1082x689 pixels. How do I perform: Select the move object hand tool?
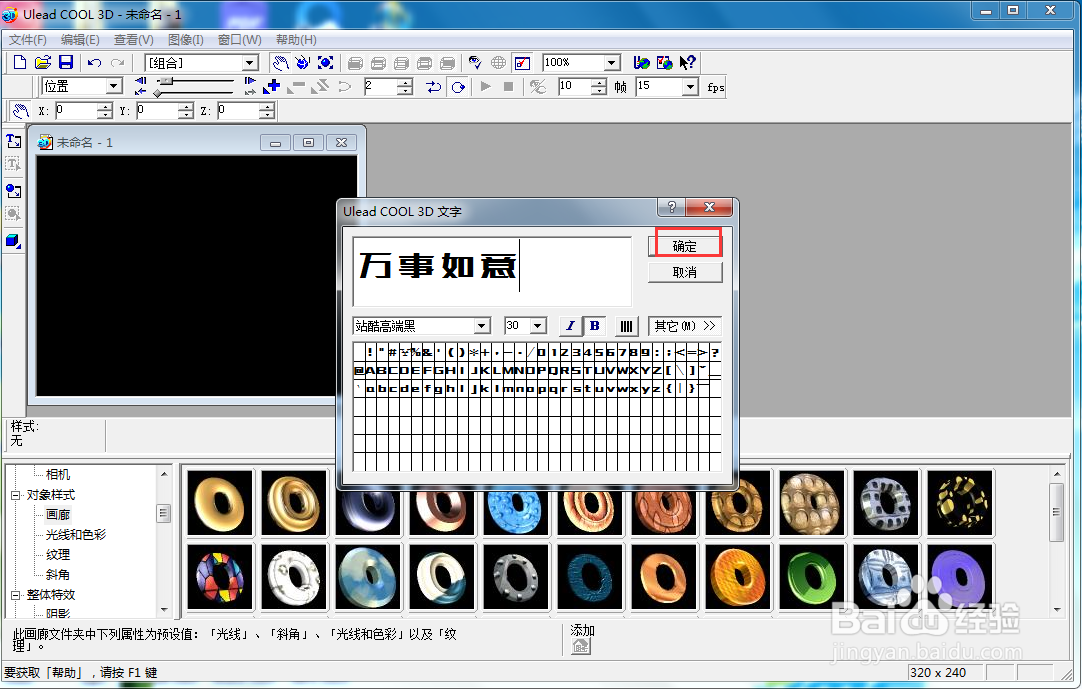280,63
